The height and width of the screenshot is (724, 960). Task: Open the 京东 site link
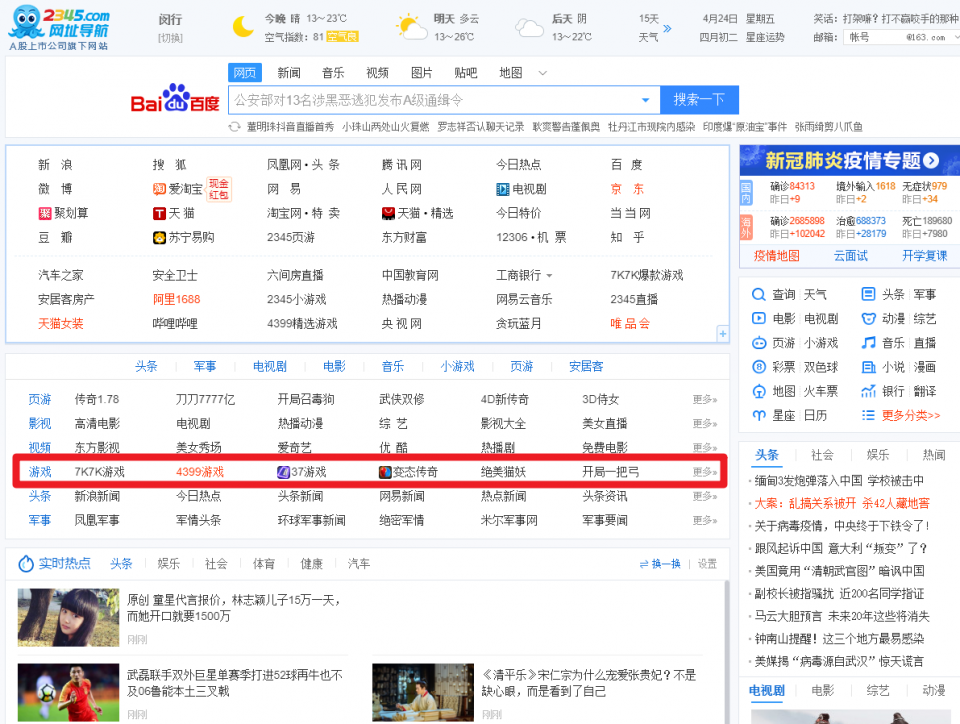(x=627, y=189)
